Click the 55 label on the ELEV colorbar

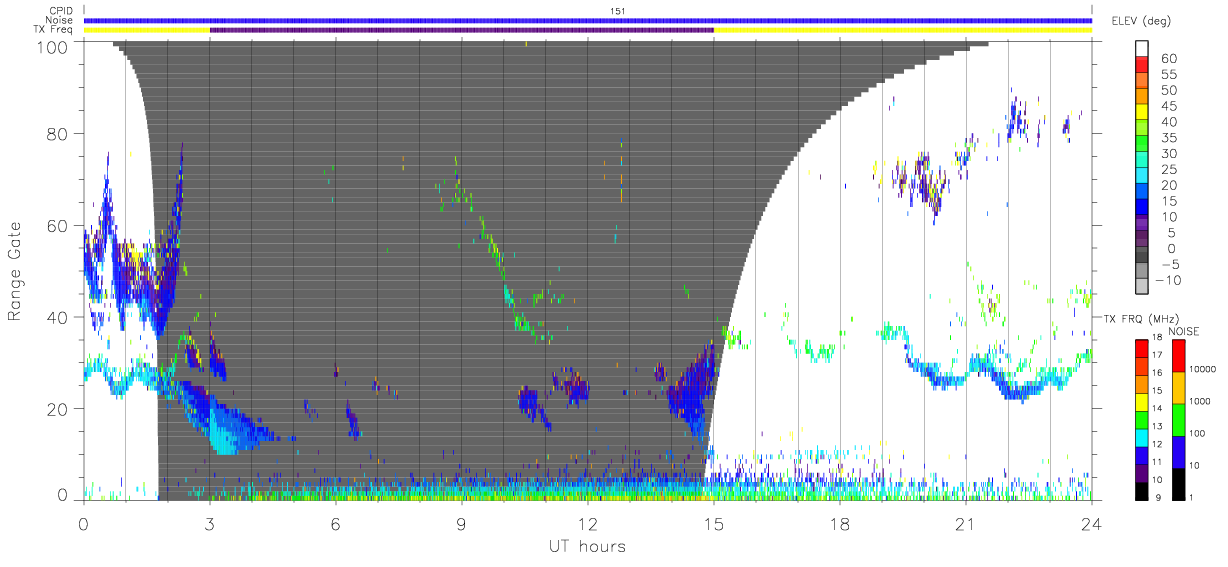pyautogui.click(x=1167, y=75)
